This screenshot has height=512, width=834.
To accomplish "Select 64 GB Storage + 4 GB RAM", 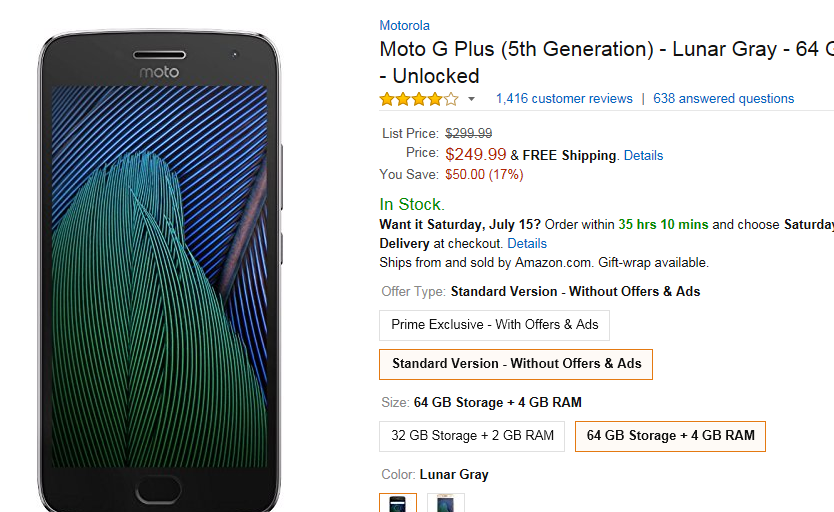I will (670, 436).
